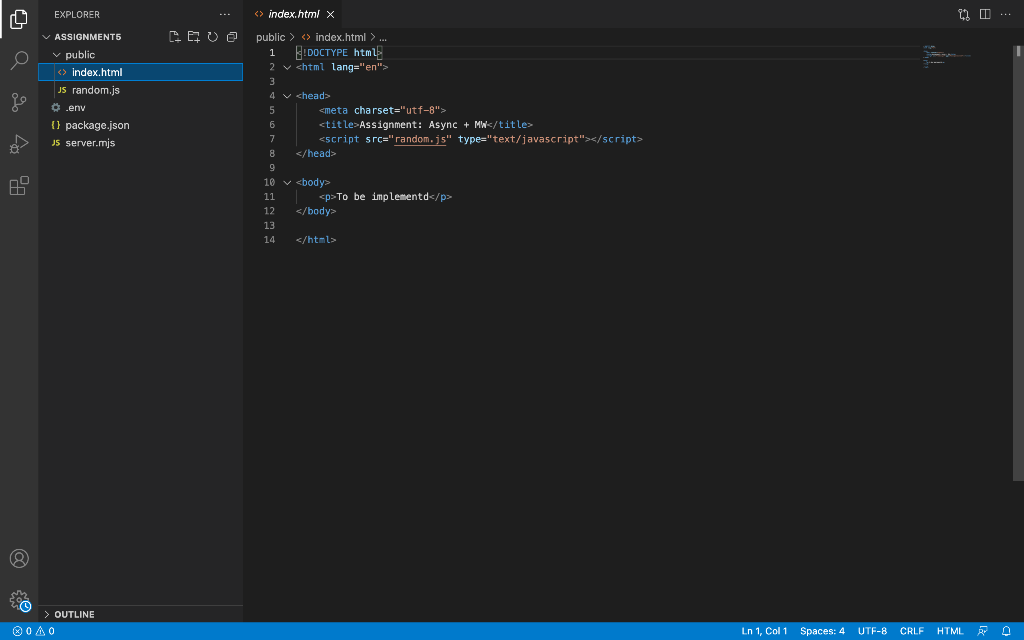Screen dimensions: 1024x640
Task: Click the code minimap
Action: [947, 57]
